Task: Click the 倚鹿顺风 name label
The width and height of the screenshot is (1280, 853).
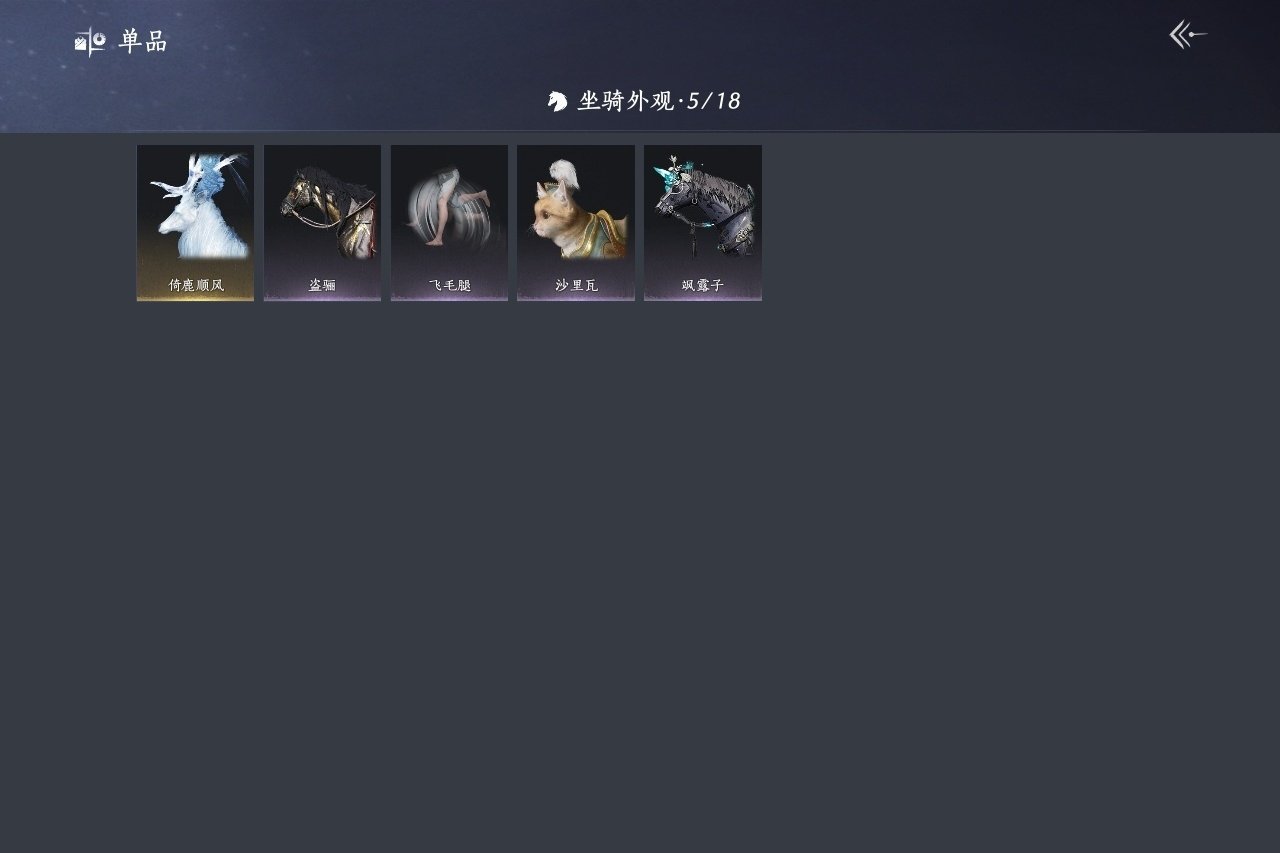Action: click(x=196, y=285)
